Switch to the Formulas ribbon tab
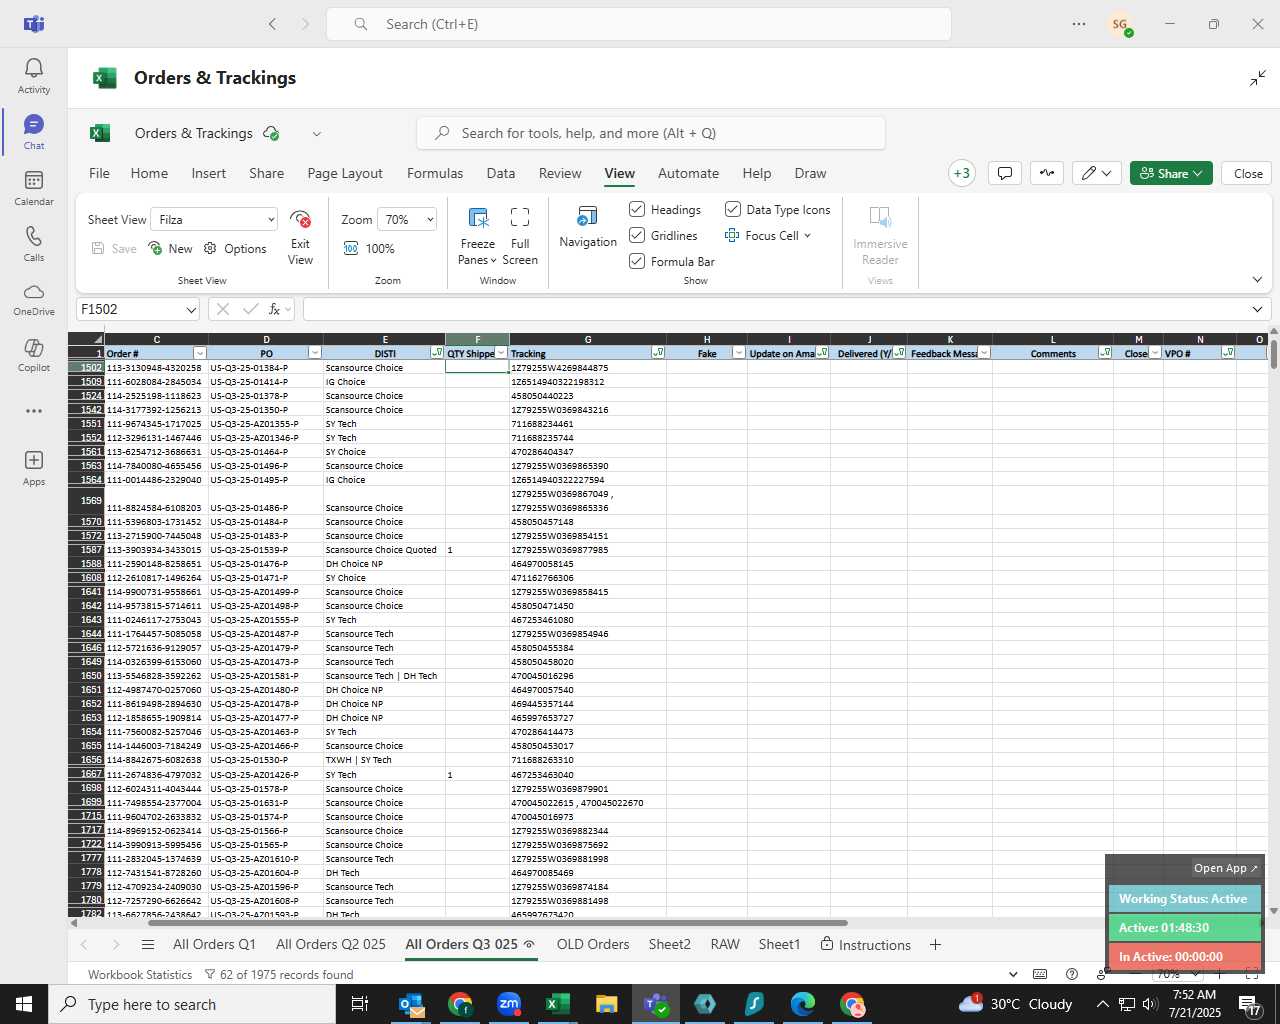 (x=435, y=173)
